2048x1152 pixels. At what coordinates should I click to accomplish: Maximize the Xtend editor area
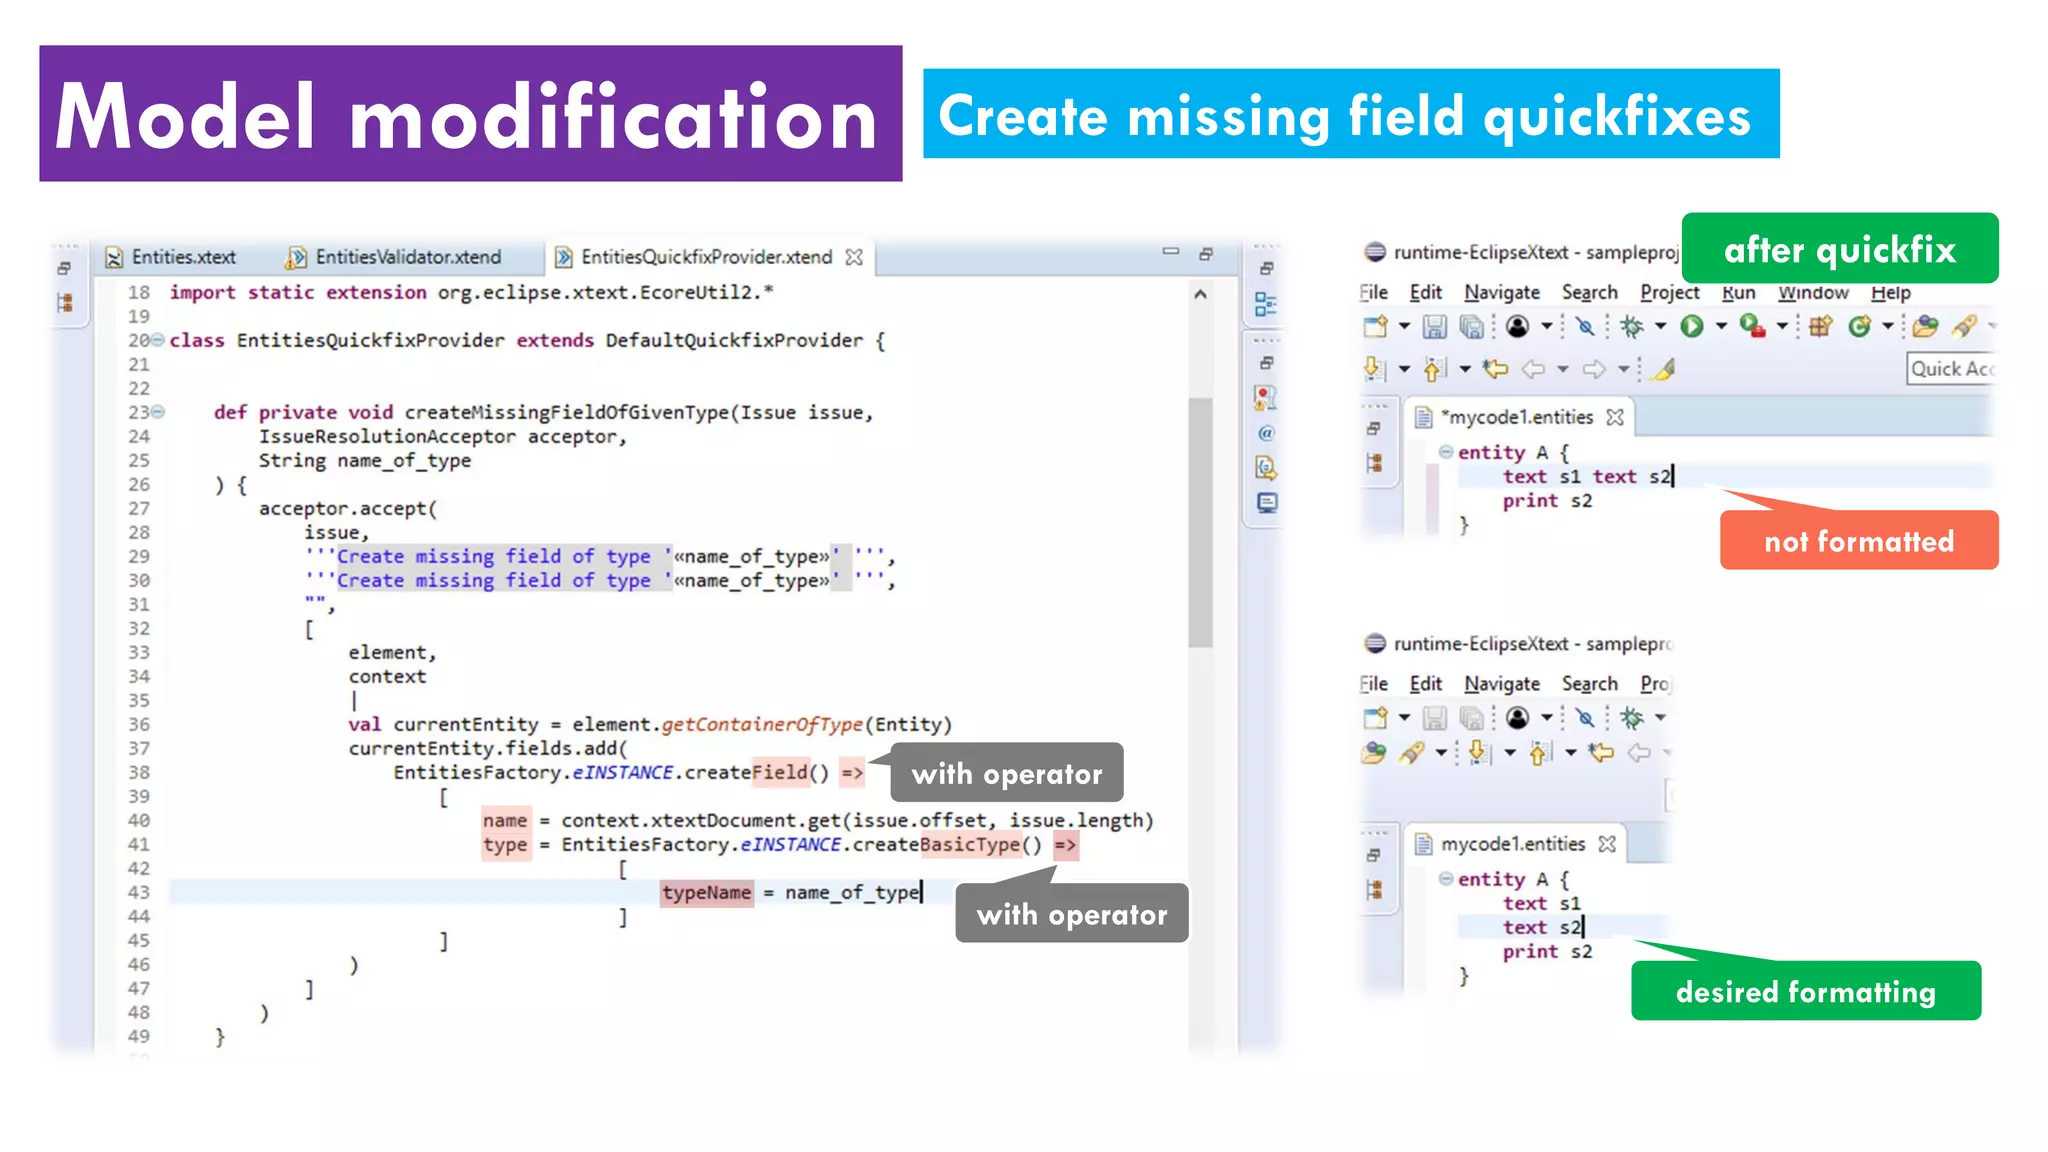coord(1206,254)
